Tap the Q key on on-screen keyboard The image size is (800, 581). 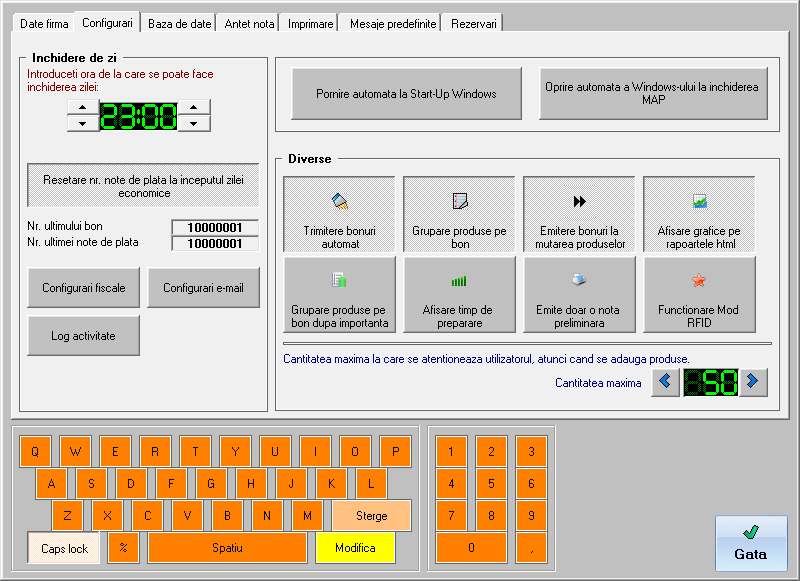click(35, 451)
